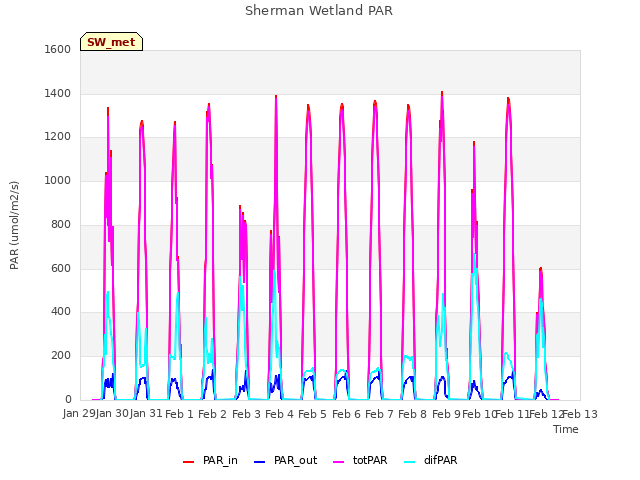Click the 600 y-axis tick label
Image resolution: width=640 pixels, height=480 pixels.
click(61, 269)
